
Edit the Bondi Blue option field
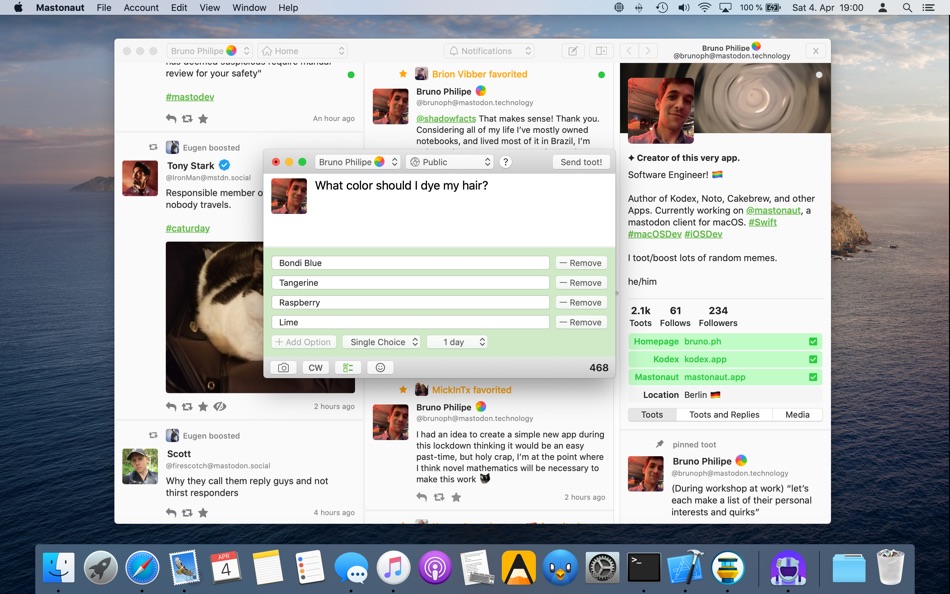tap(411, 263)
